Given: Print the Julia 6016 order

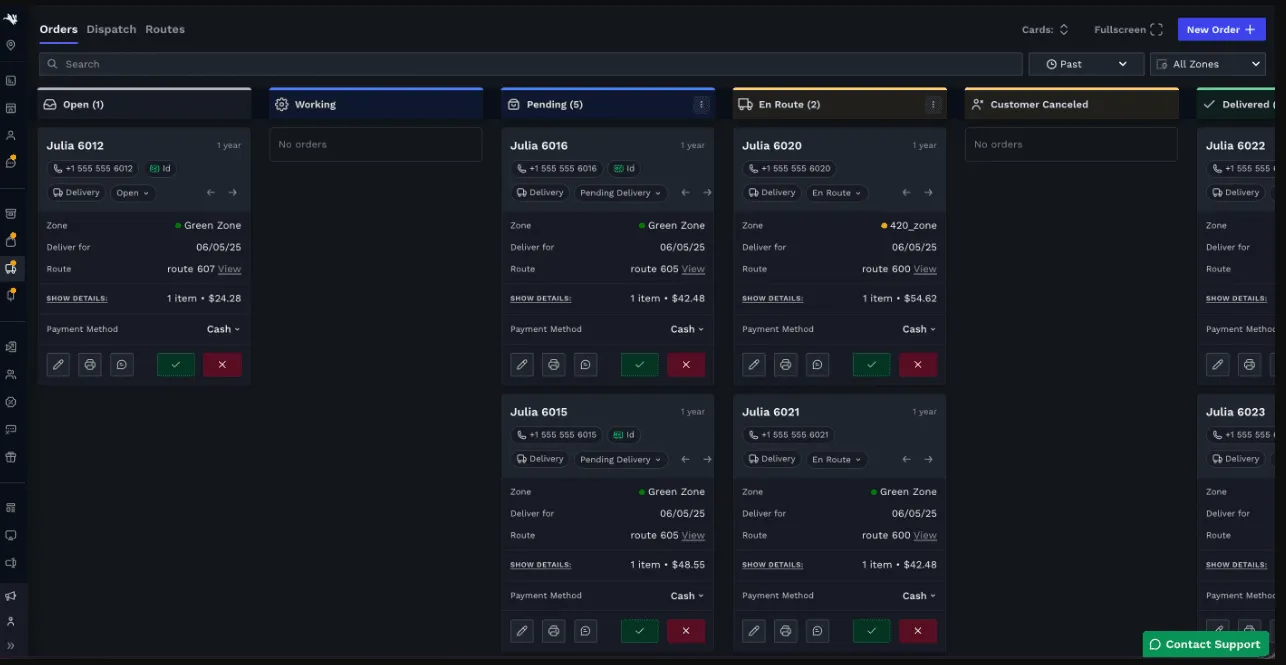Looking at the screenshot, I should point(554,365).
